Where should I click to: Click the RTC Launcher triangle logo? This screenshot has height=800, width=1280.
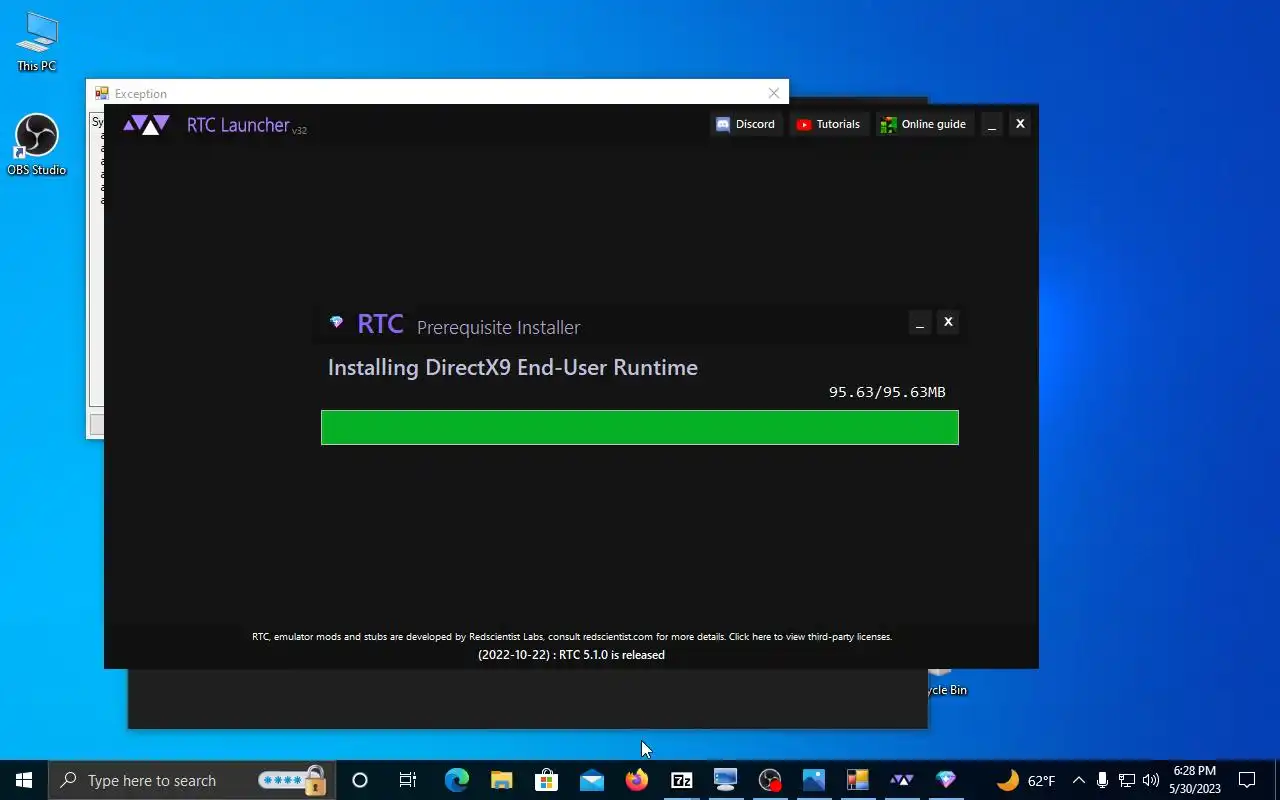146,125
